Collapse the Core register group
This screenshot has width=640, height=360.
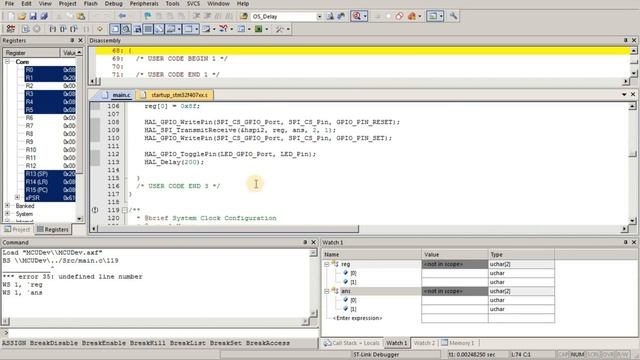point(7,62)
